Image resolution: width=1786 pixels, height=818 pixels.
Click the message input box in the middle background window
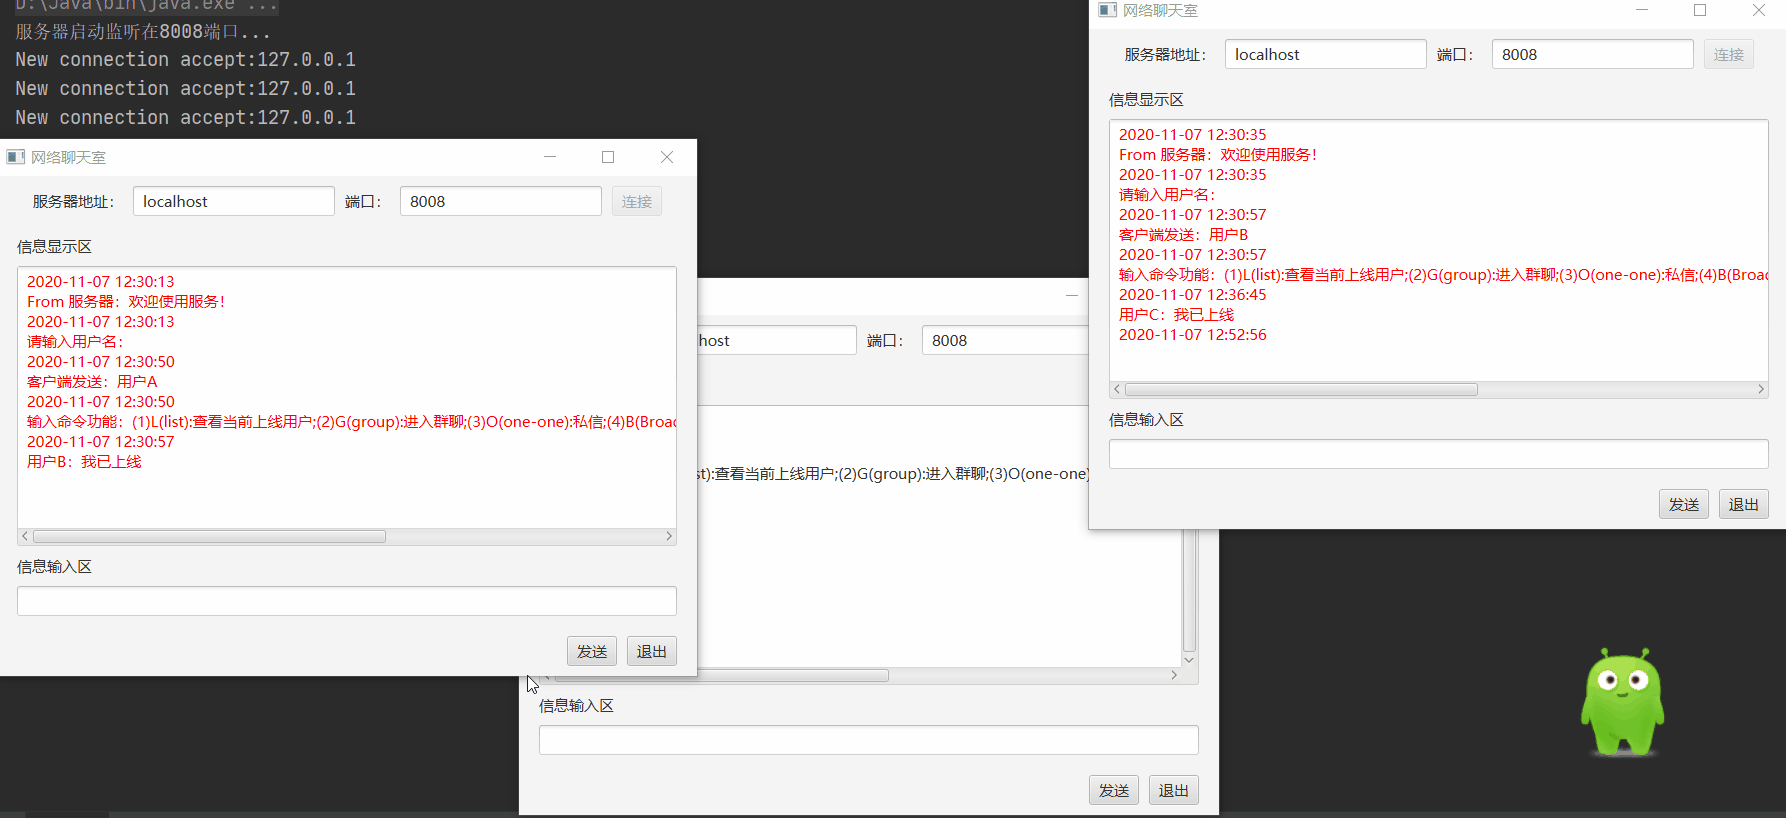pyautogui.click(x=869, y=740)
